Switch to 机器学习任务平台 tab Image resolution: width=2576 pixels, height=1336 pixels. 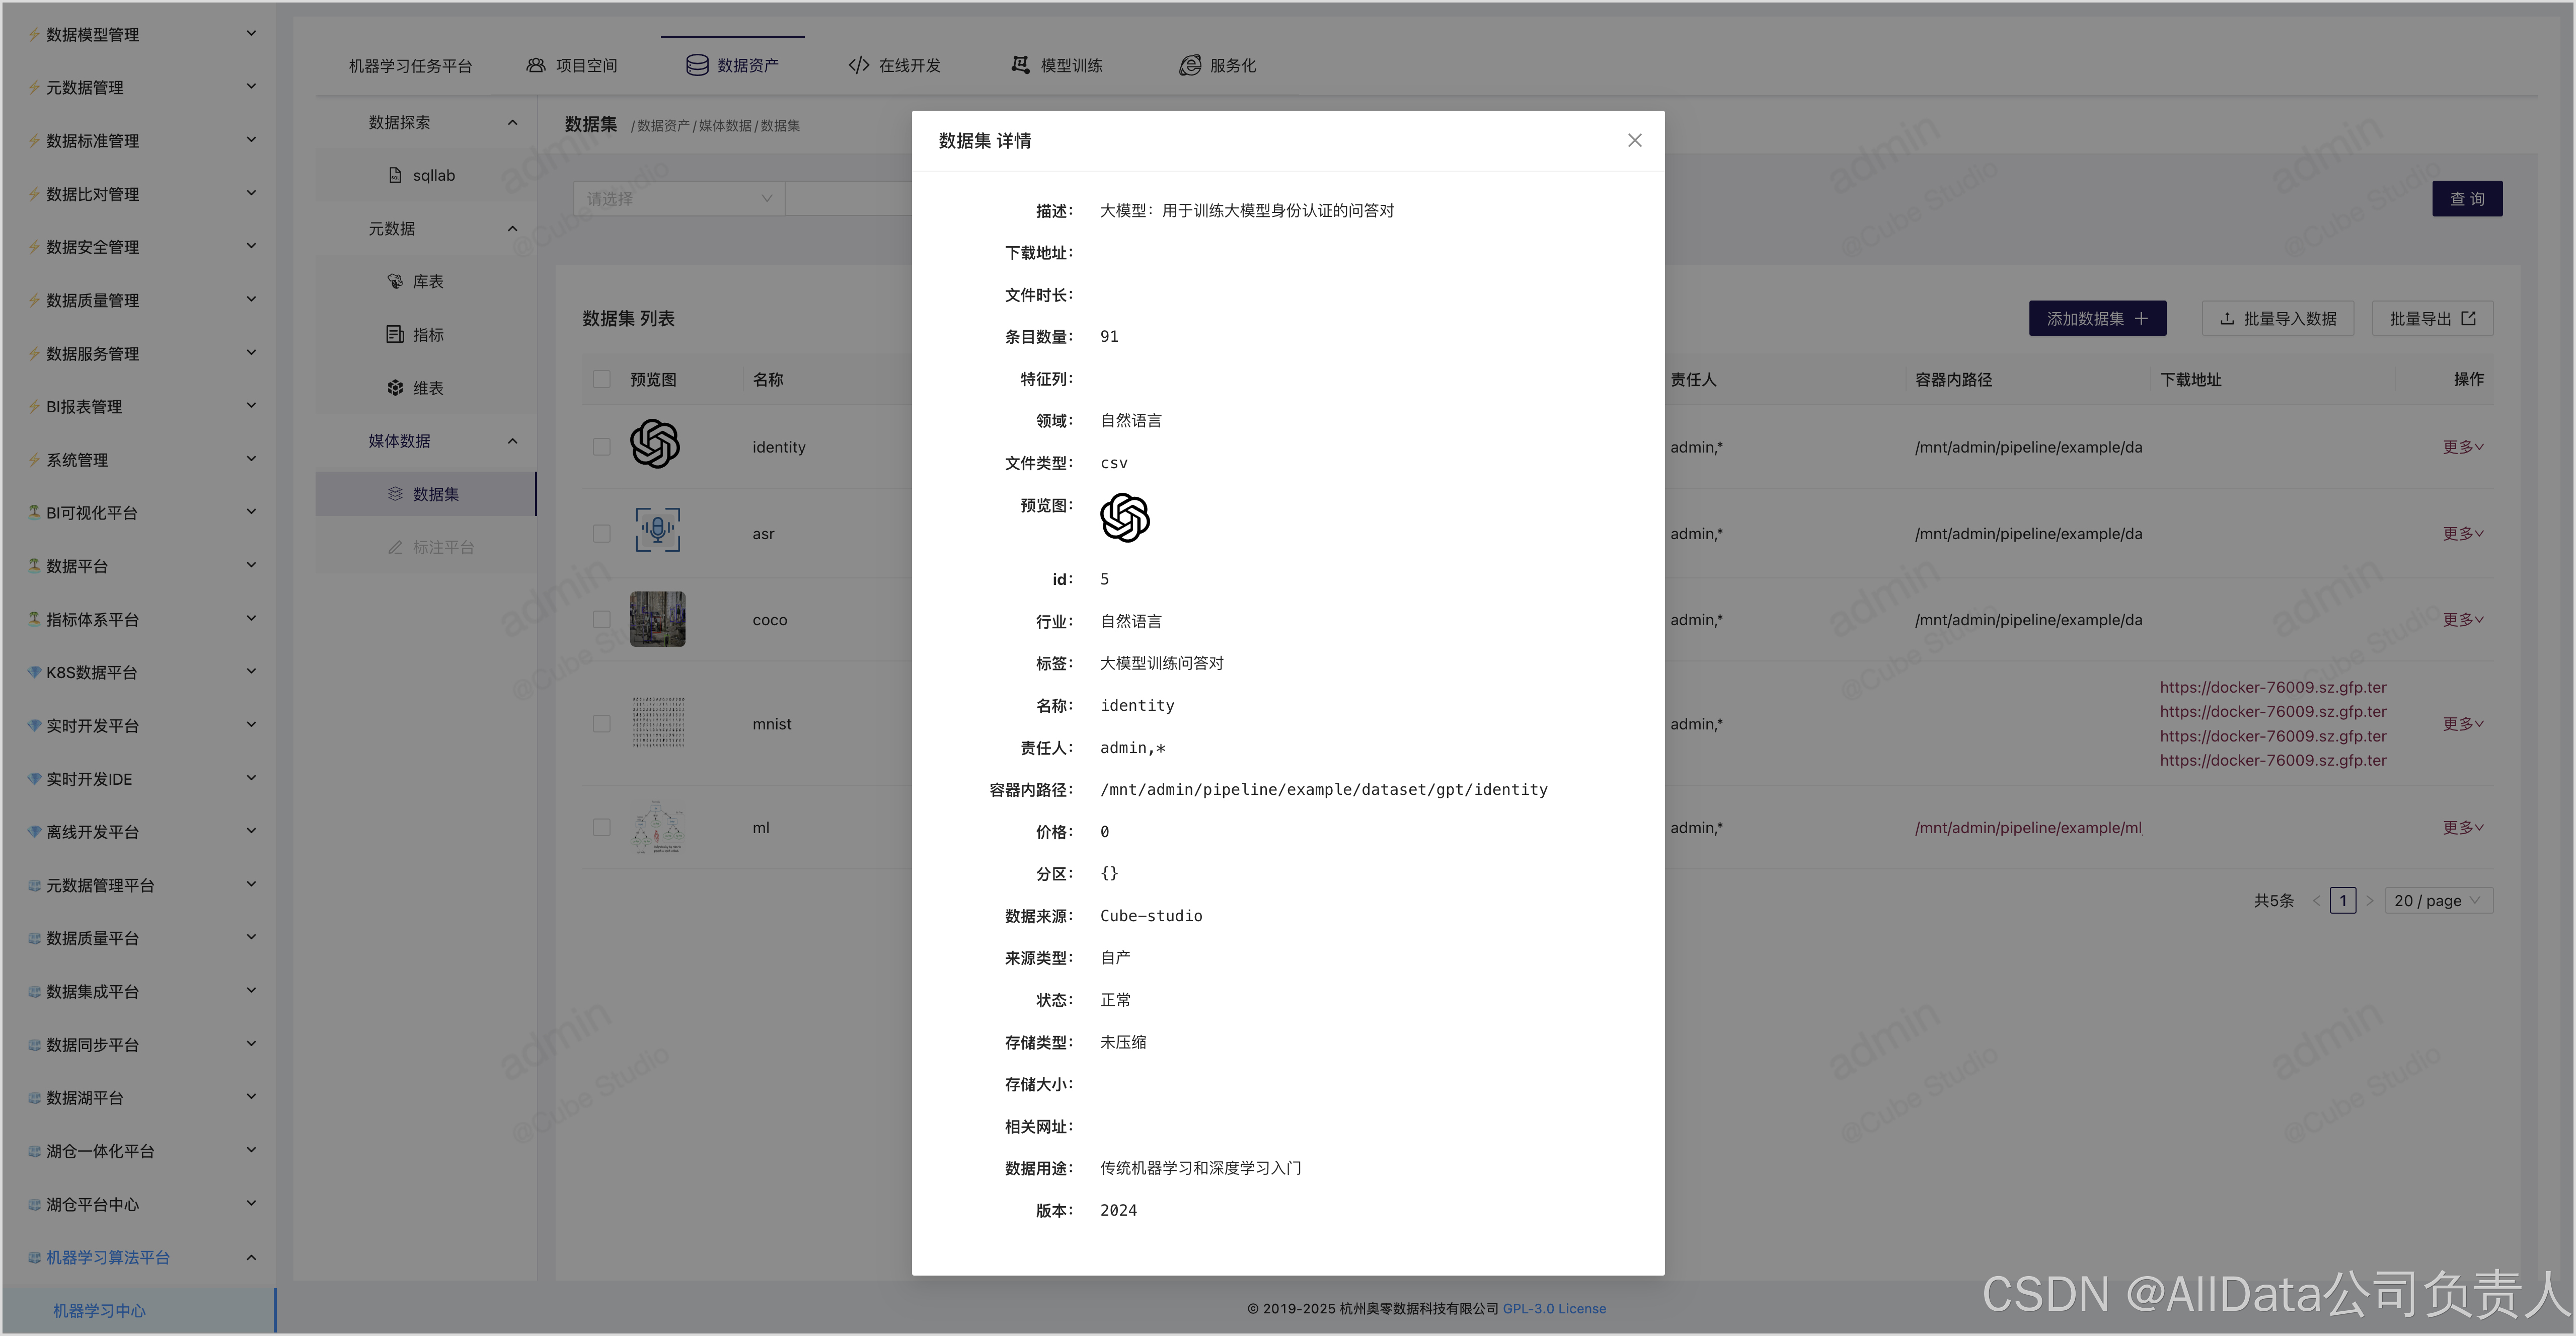(410, 65)
